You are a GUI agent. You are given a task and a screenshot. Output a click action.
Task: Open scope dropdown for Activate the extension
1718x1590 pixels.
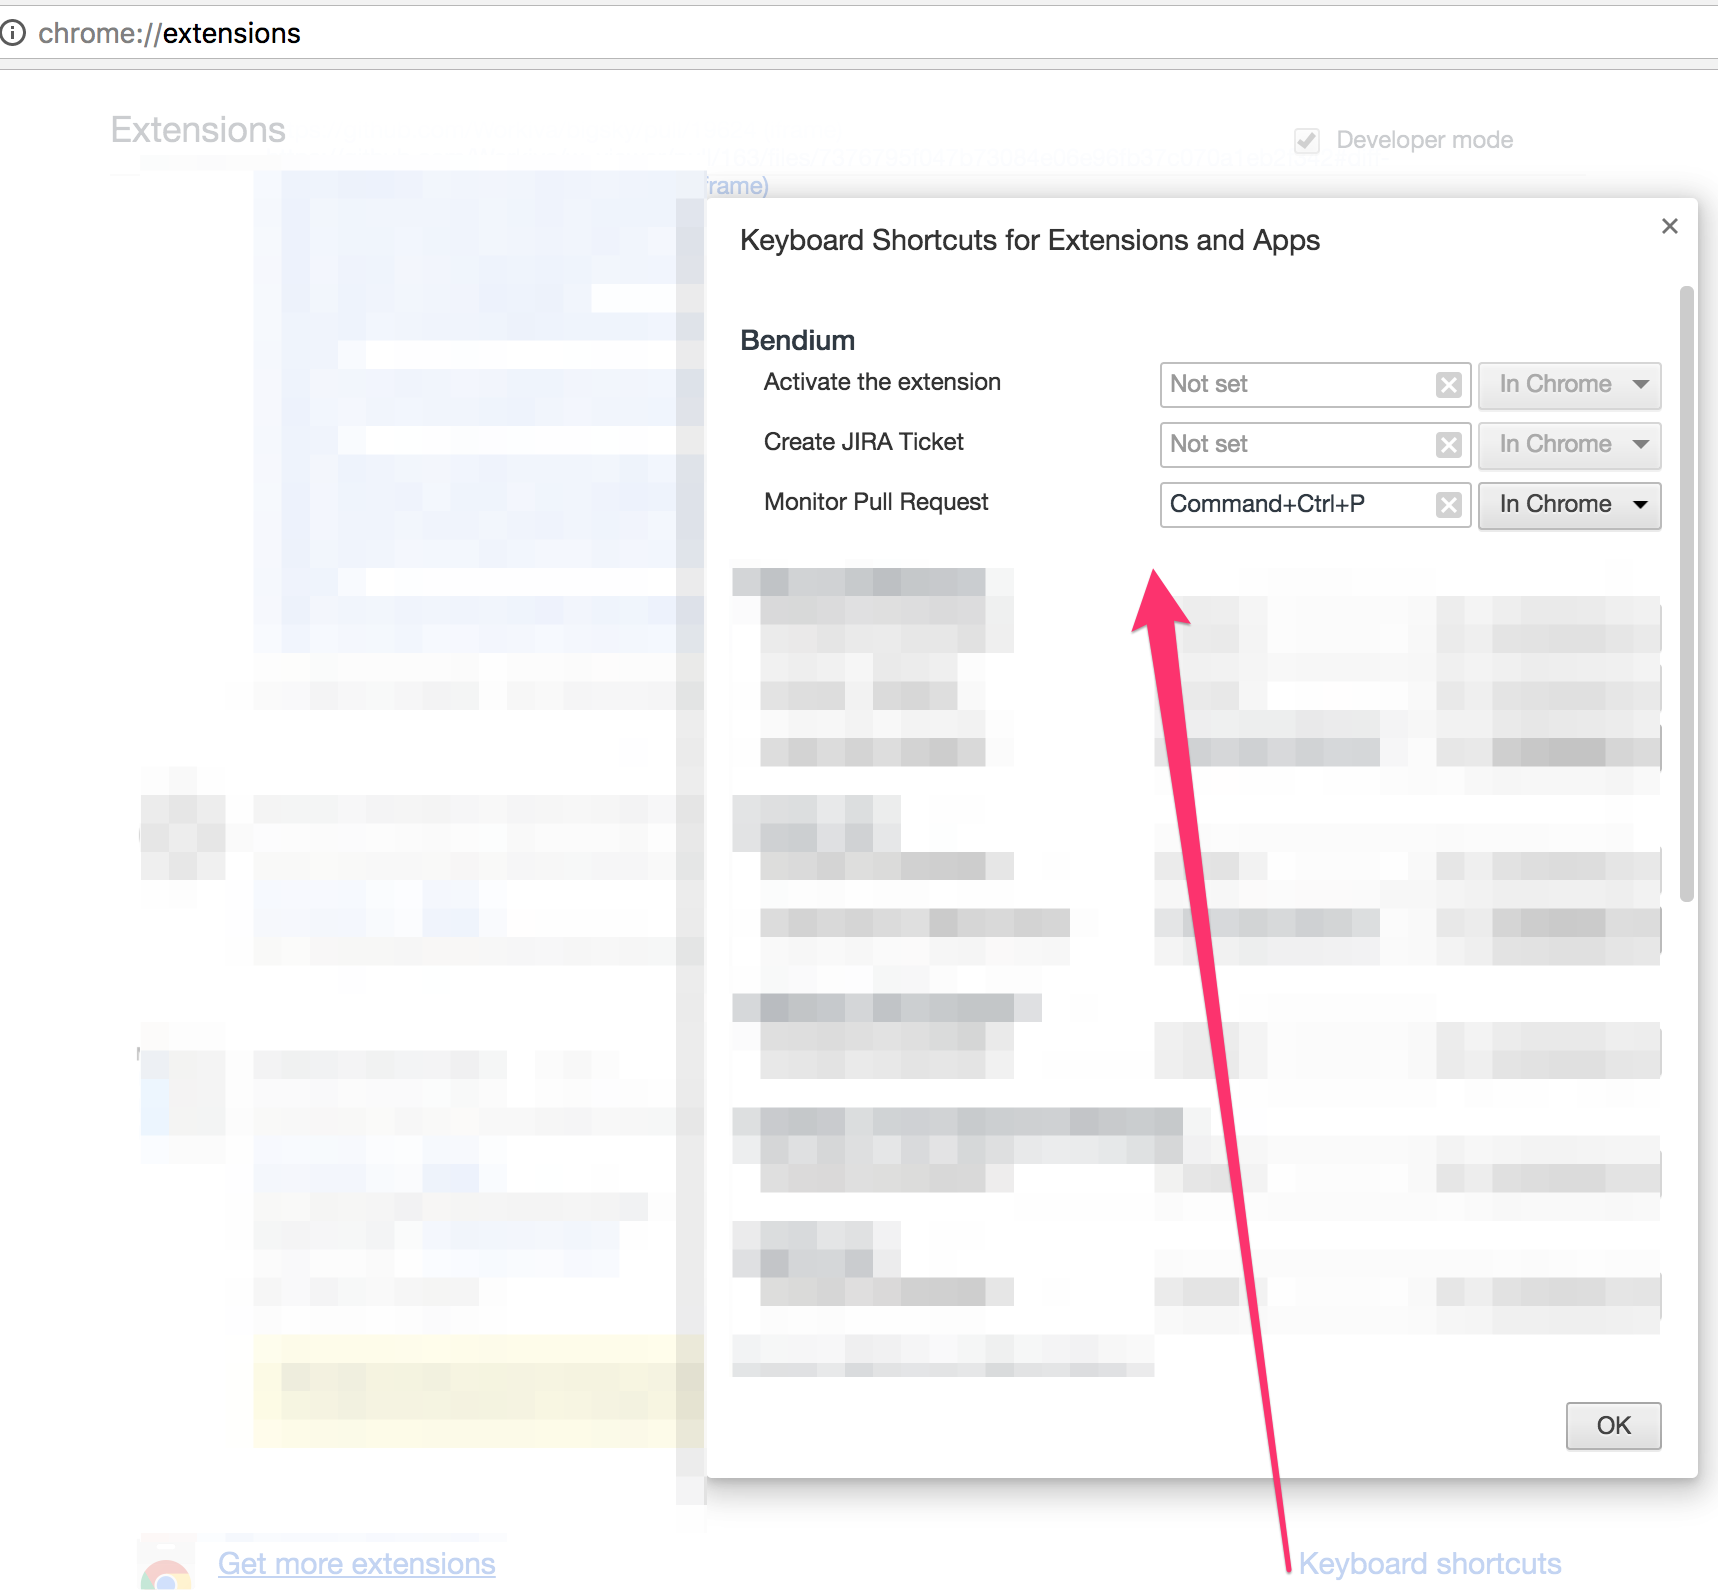[1569, 385]
